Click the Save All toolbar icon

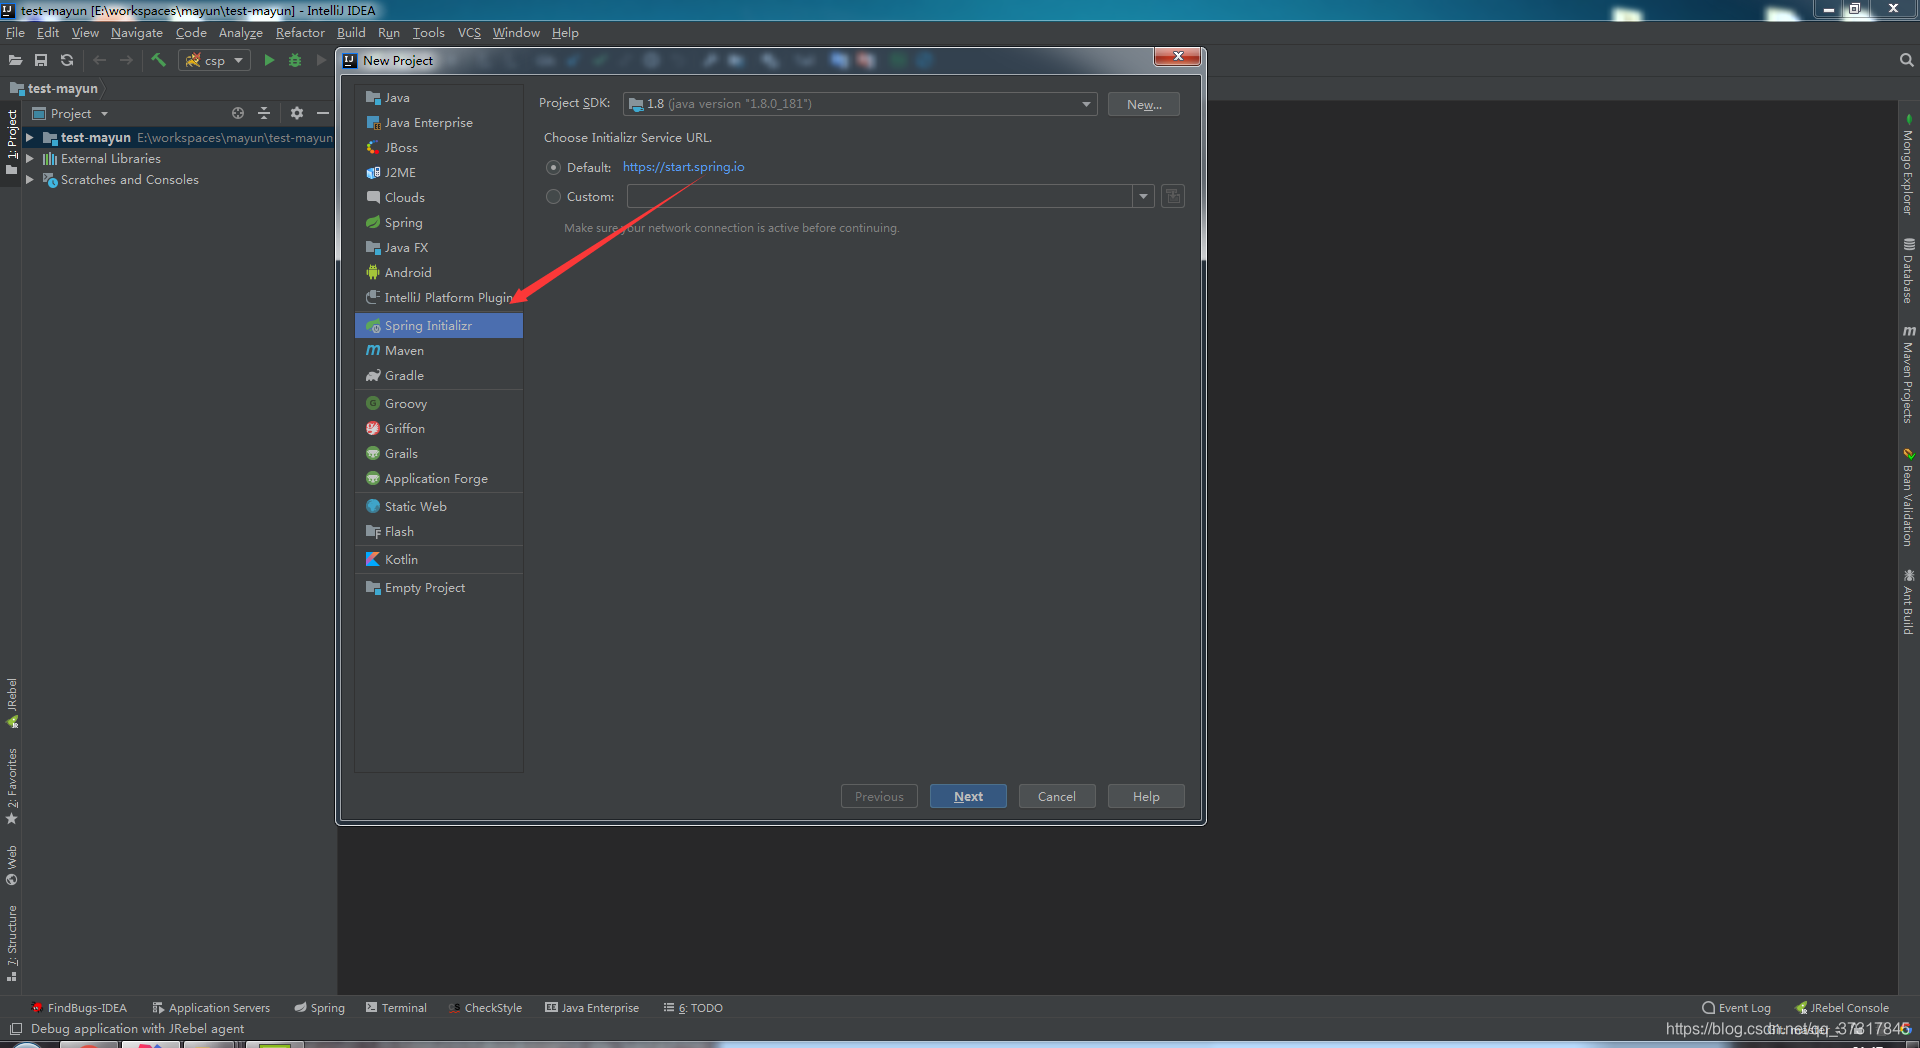[x=41, y=60]
